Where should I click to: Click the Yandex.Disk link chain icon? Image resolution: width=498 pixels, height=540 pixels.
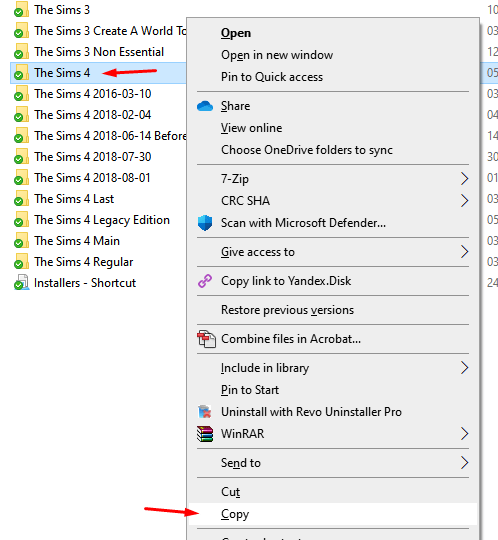pos(205,281)
